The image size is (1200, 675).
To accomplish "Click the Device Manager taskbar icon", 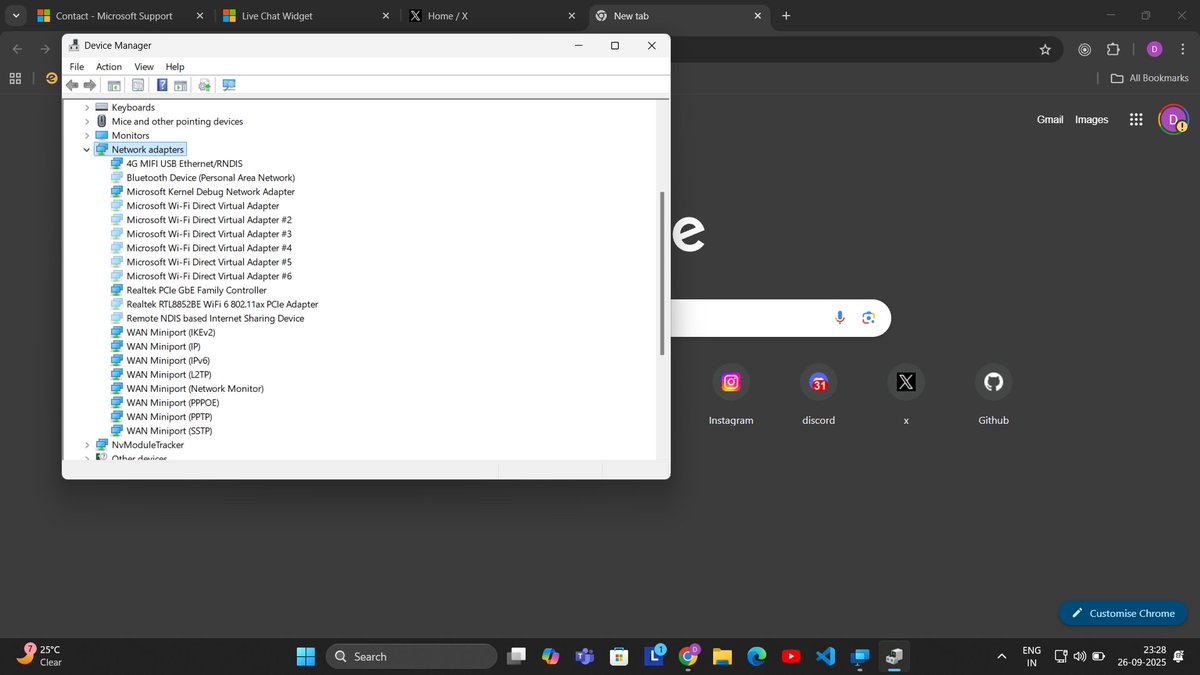I will [x=894, y=656].
